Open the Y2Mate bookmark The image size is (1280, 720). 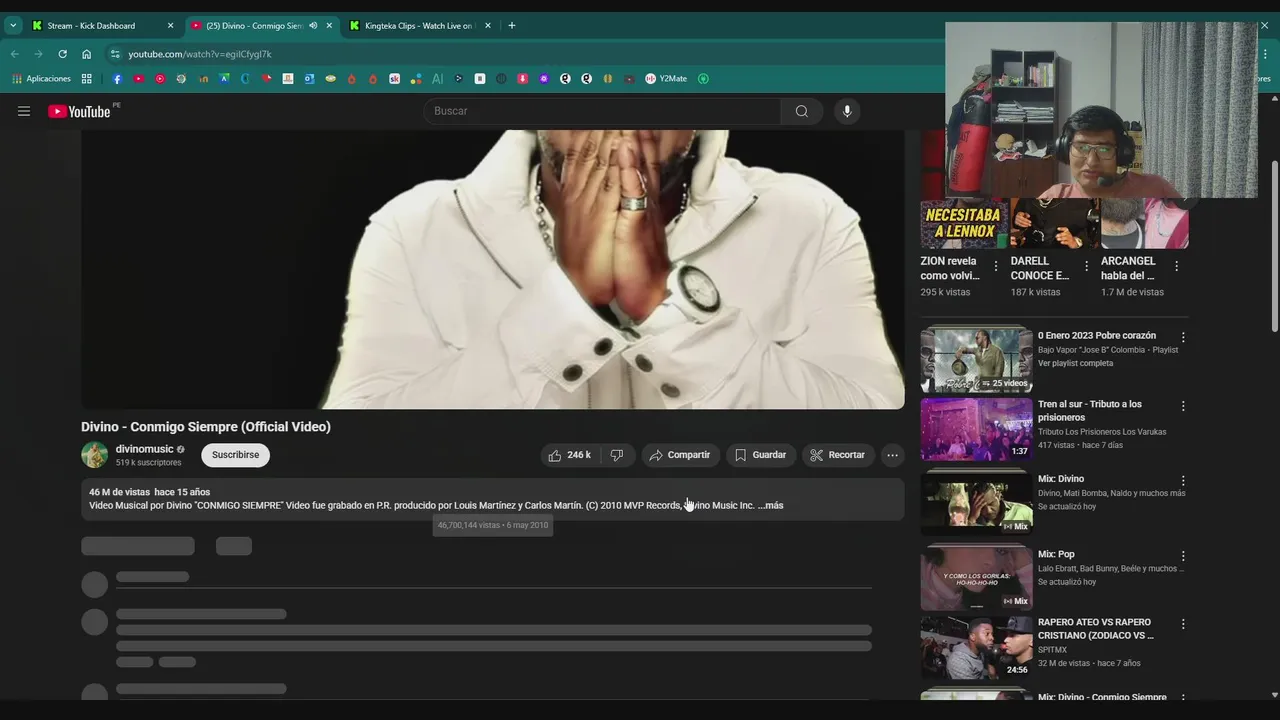click(666, 79)
